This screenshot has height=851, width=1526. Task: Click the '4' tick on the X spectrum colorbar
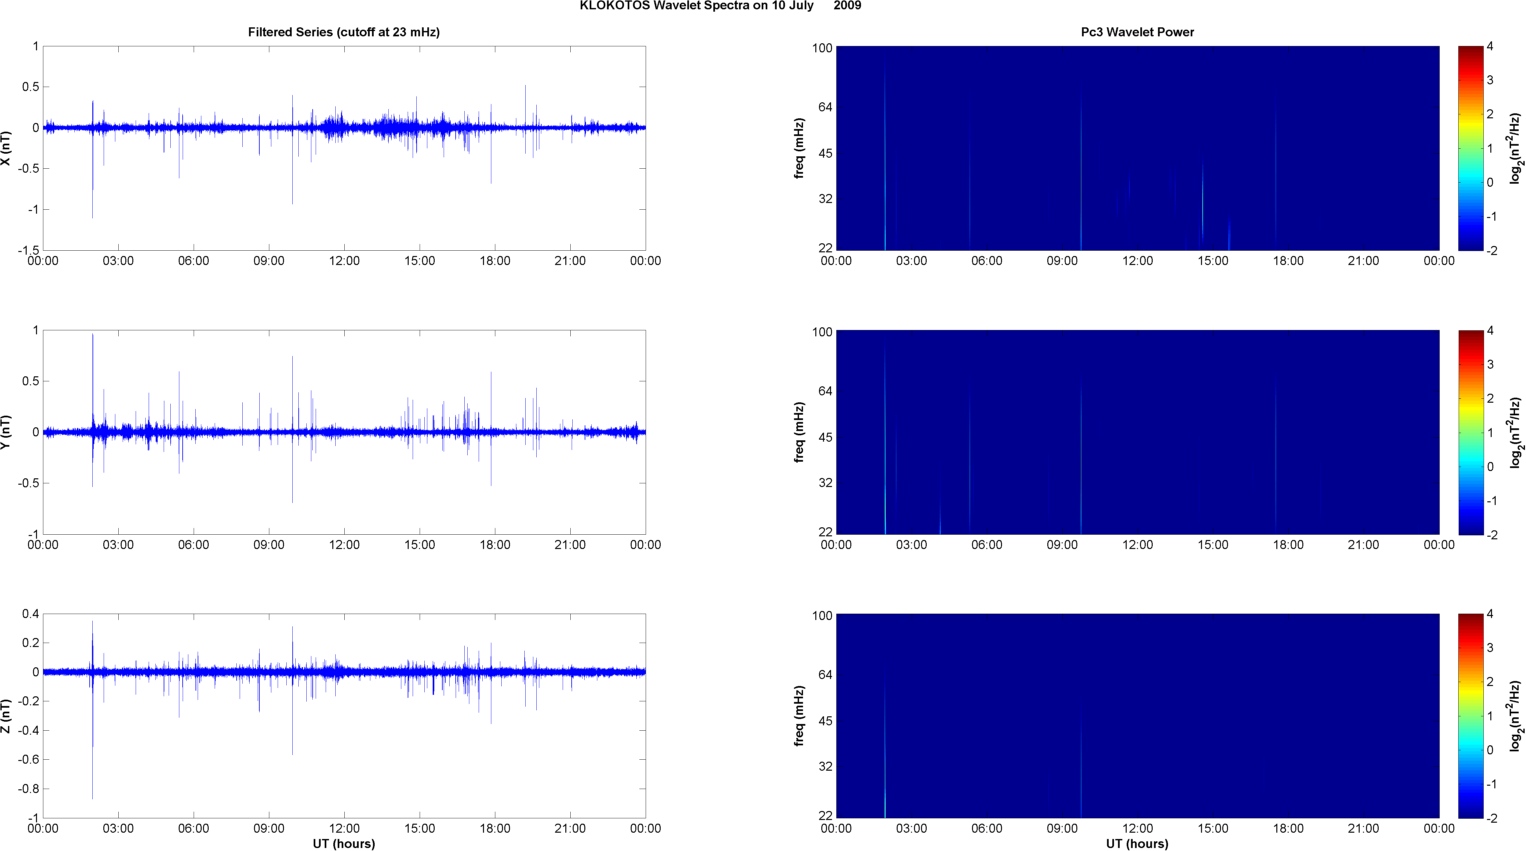(x=1490, y=46)
